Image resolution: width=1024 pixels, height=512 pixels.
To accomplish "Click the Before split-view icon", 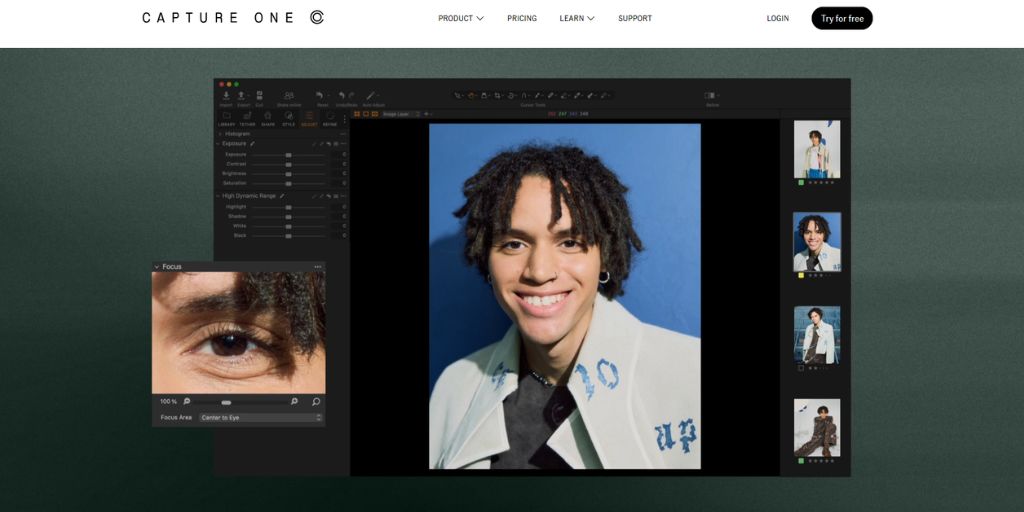I will pyautogui.click(x=711, y=95).
